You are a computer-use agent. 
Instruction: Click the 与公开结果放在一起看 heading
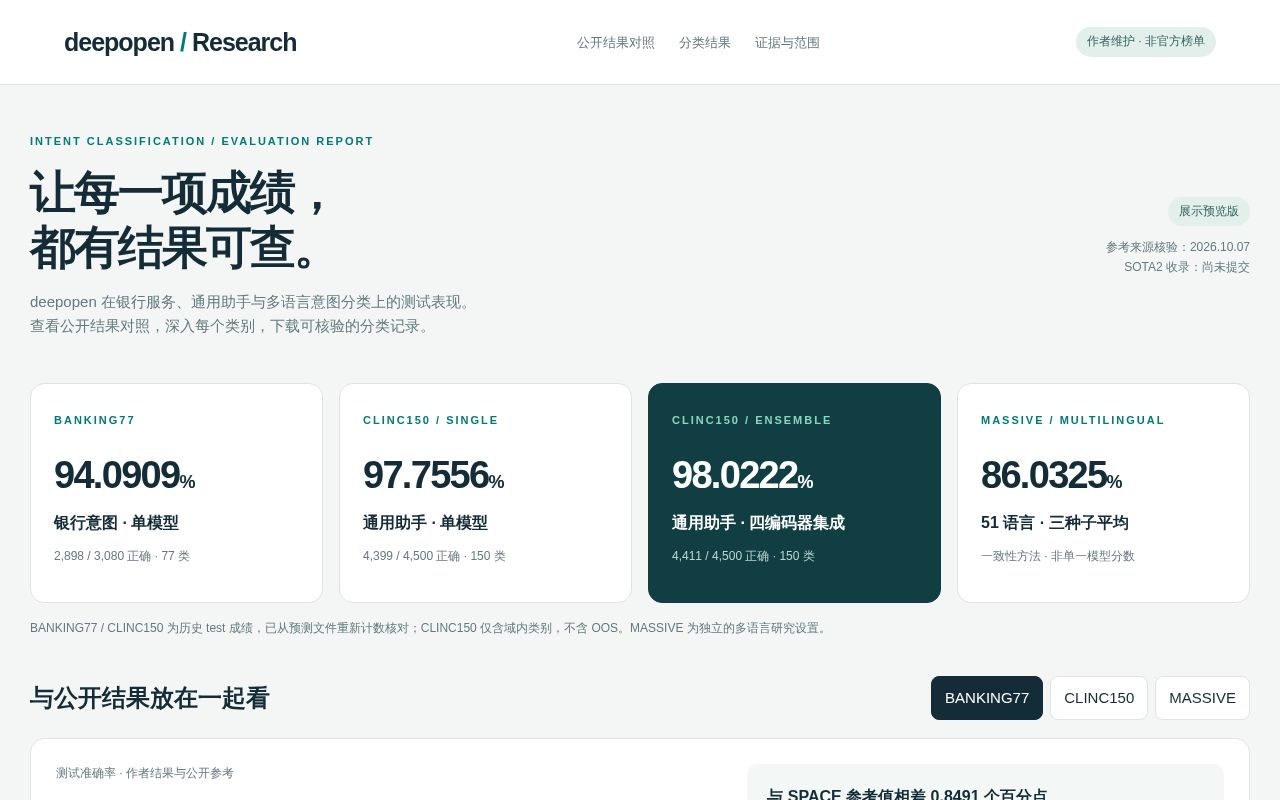pos(150,698)
